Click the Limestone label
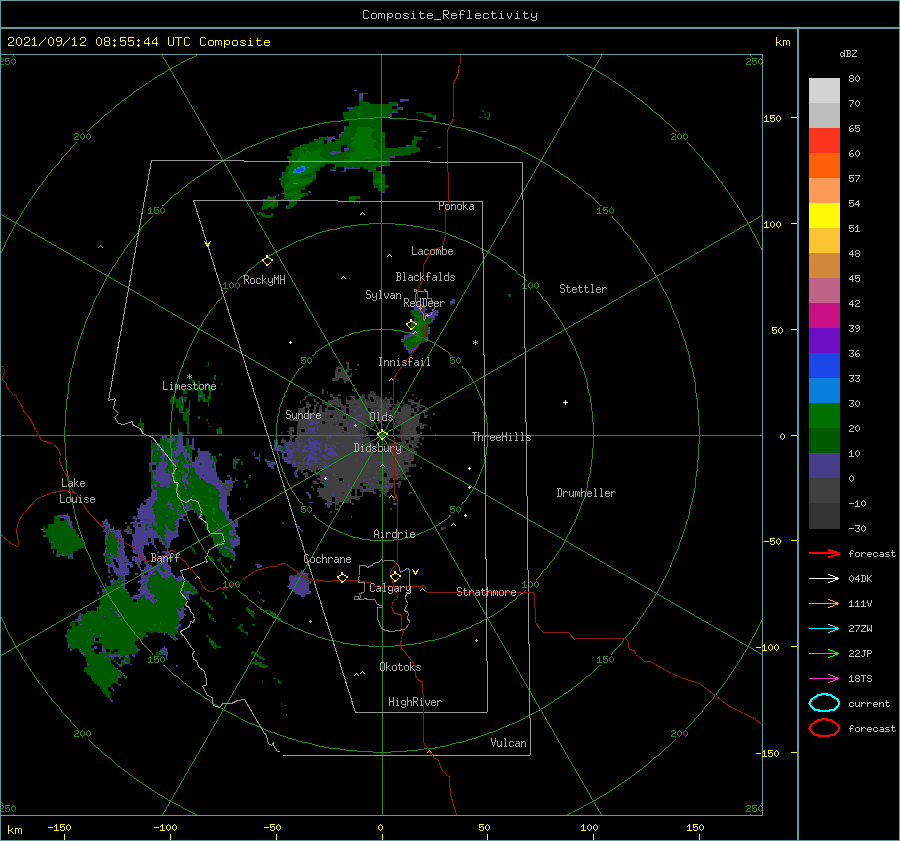Image resolution: width=900 pixels, height=841 pixels. 189,386
